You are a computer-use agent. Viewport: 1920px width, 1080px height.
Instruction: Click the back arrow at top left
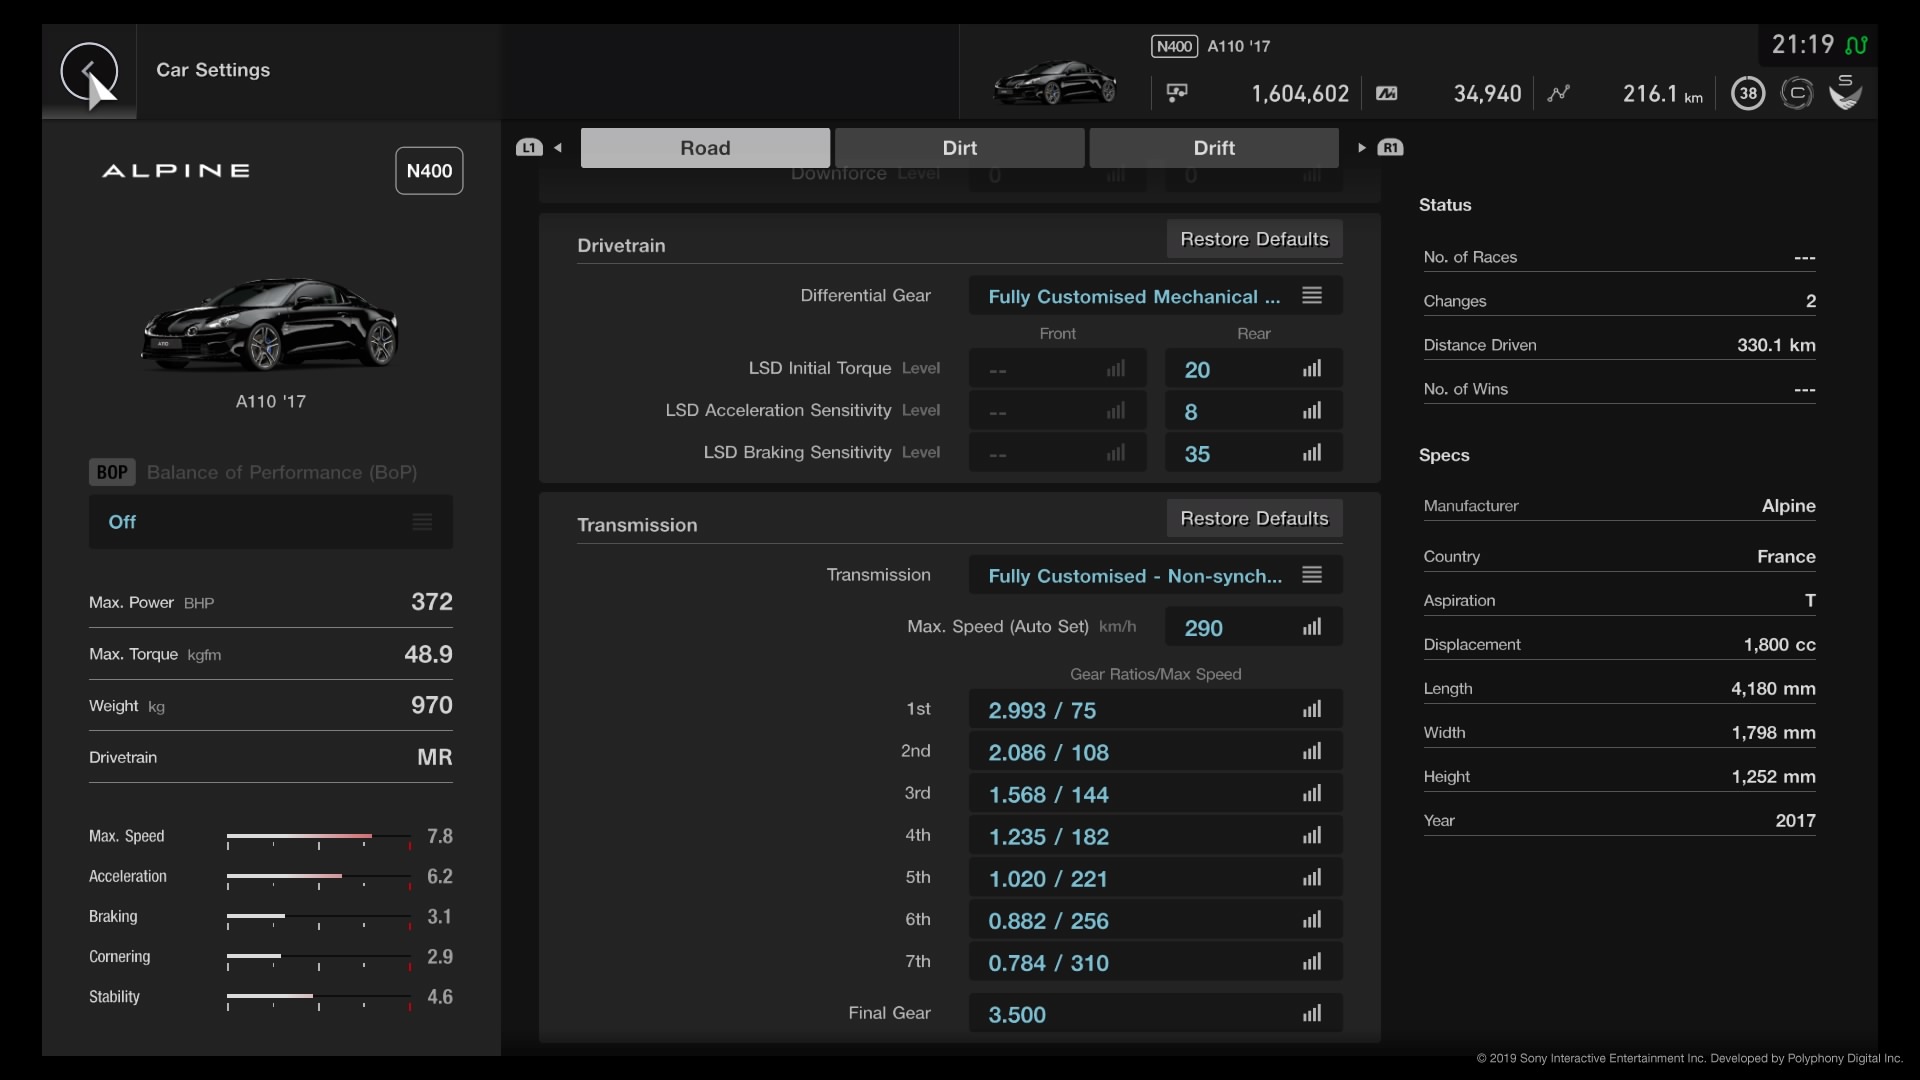90,73
